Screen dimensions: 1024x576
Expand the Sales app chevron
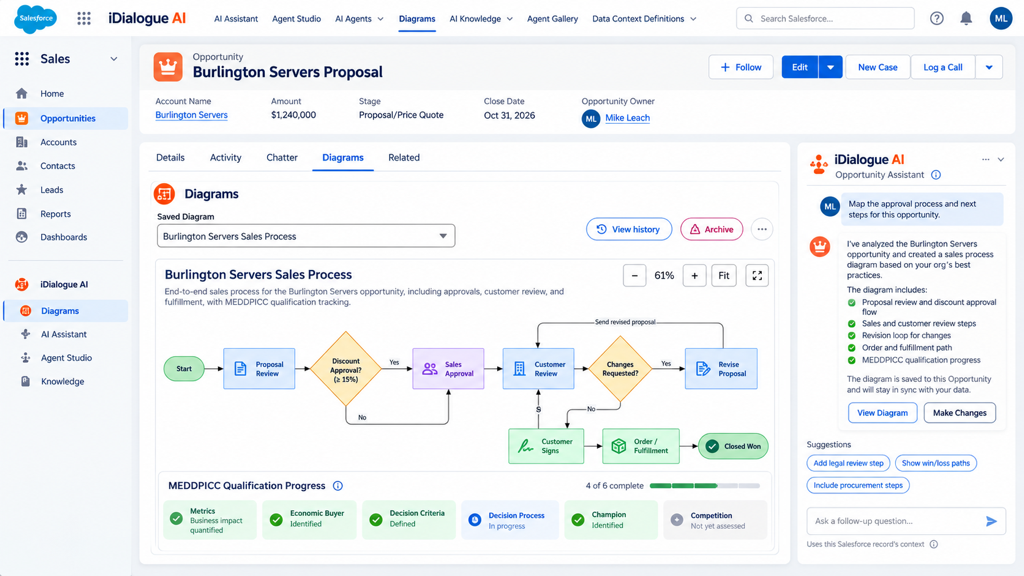[x=114, y=59]
